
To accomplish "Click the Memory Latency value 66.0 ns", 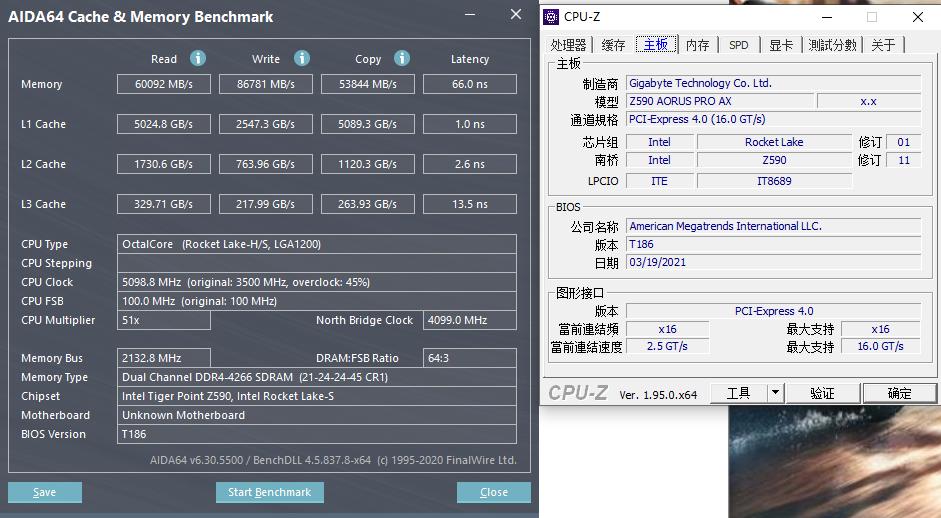I will [x=470, y=84].
